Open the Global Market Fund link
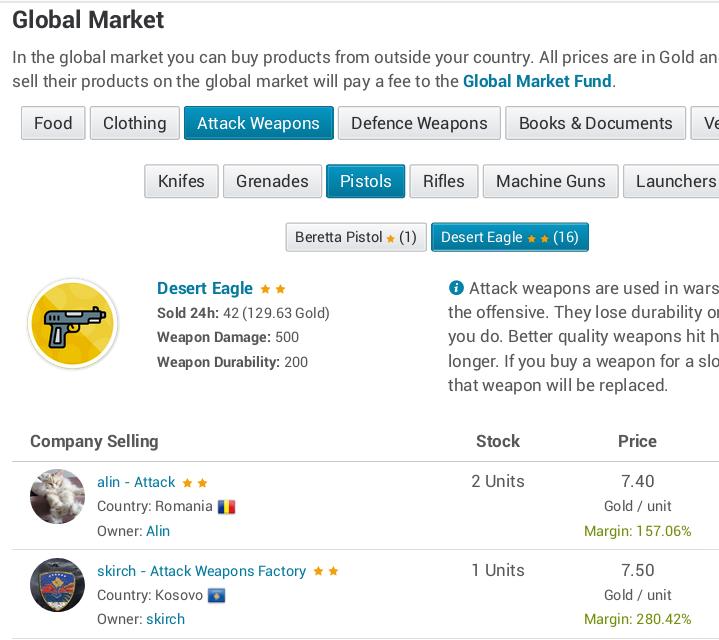Viewport: 719px width, 640px height. point(537,81)
